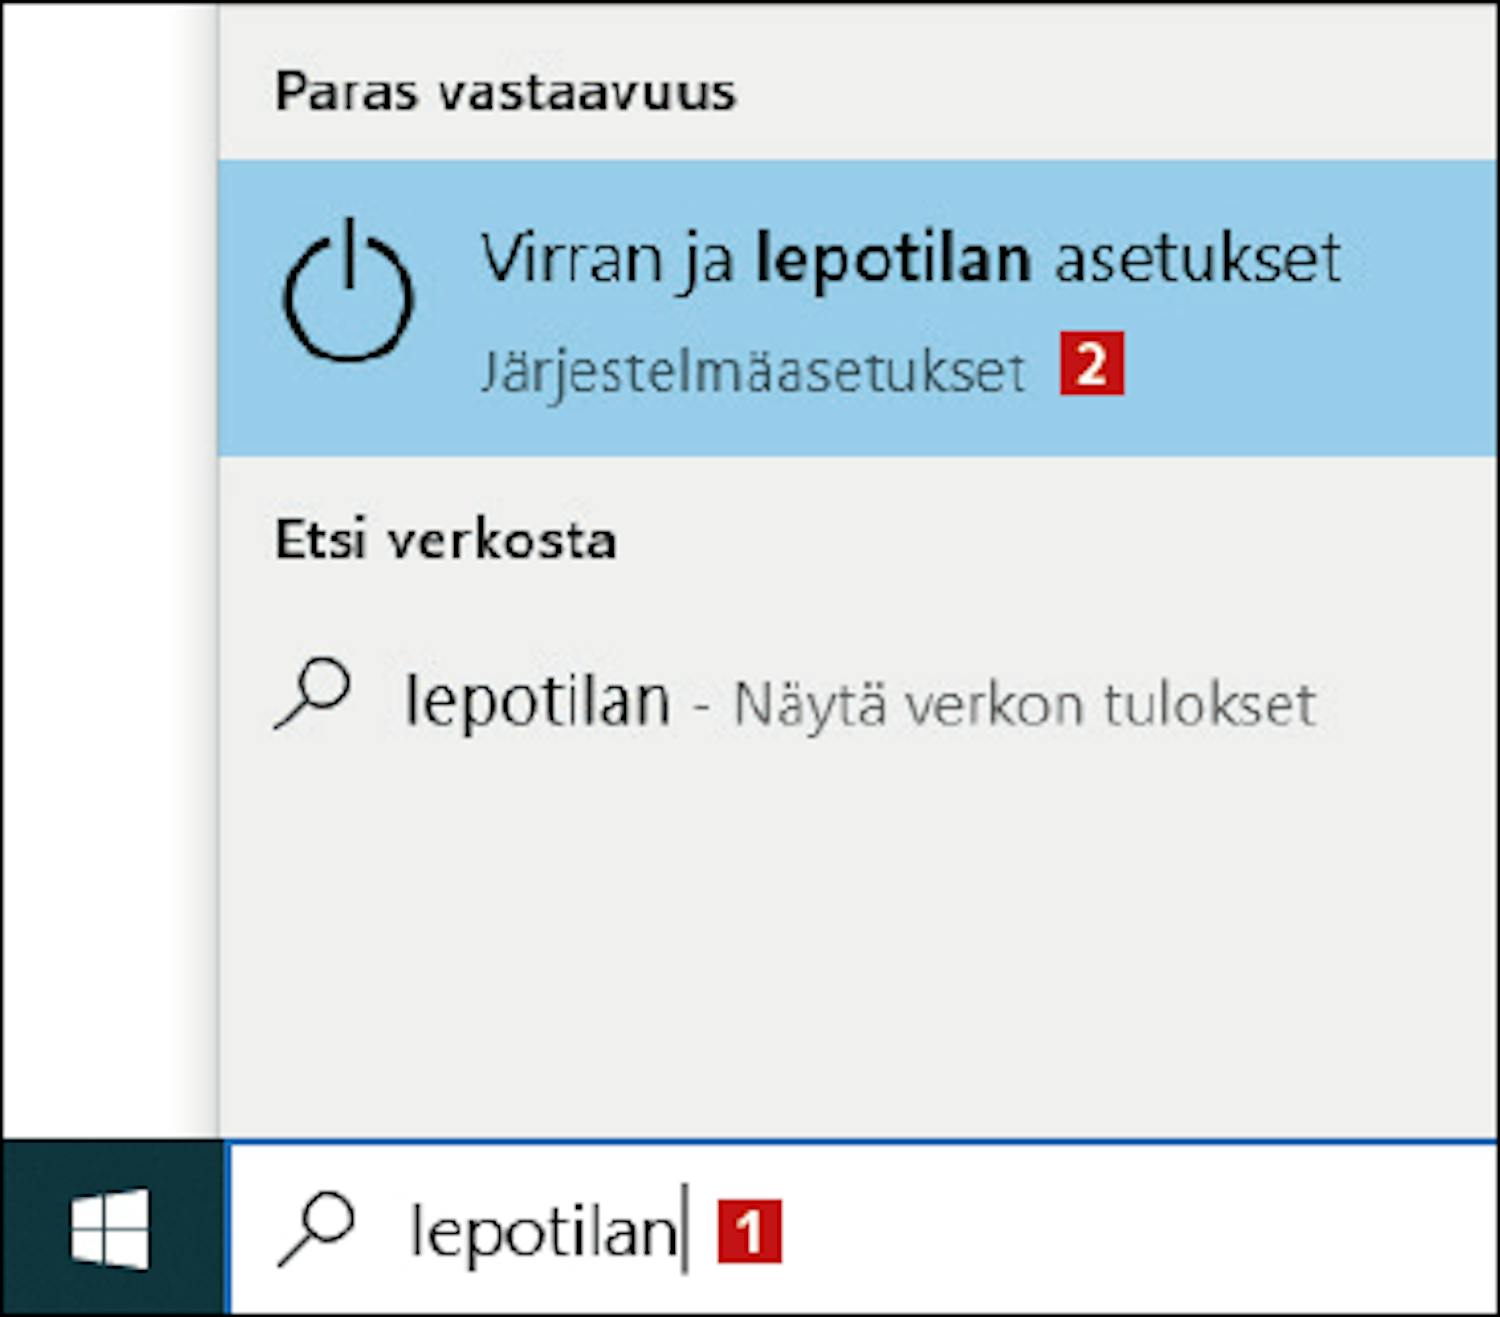The height and width of the screenshot is (1317, 1500).
Task: Click the white pane left of search results
Action: (x=108, y=570)
